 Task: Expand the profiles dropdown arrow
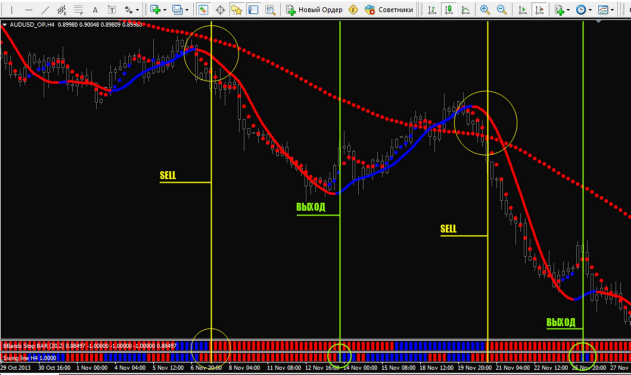click(187, 10)
